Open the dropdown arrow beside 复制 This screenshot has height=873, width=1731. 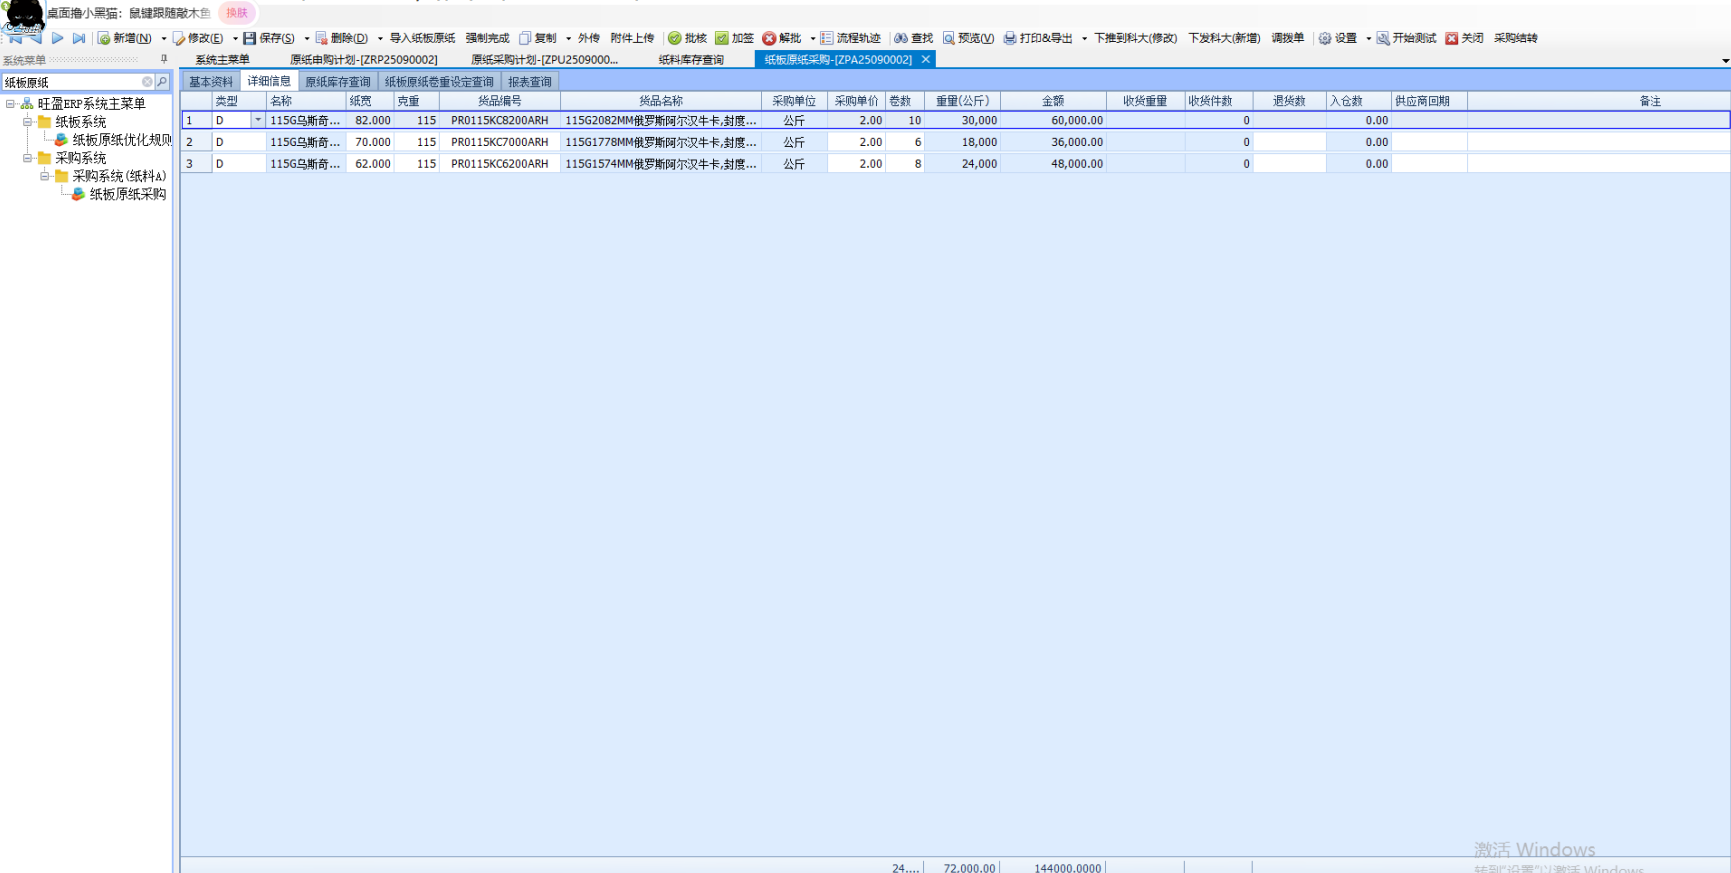click(x=568, y=38)
